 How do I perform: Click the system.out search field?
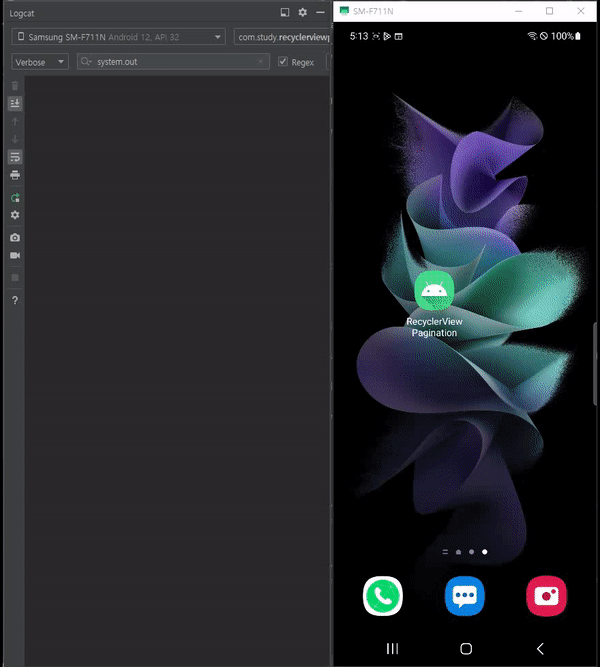tap(173, 62)
